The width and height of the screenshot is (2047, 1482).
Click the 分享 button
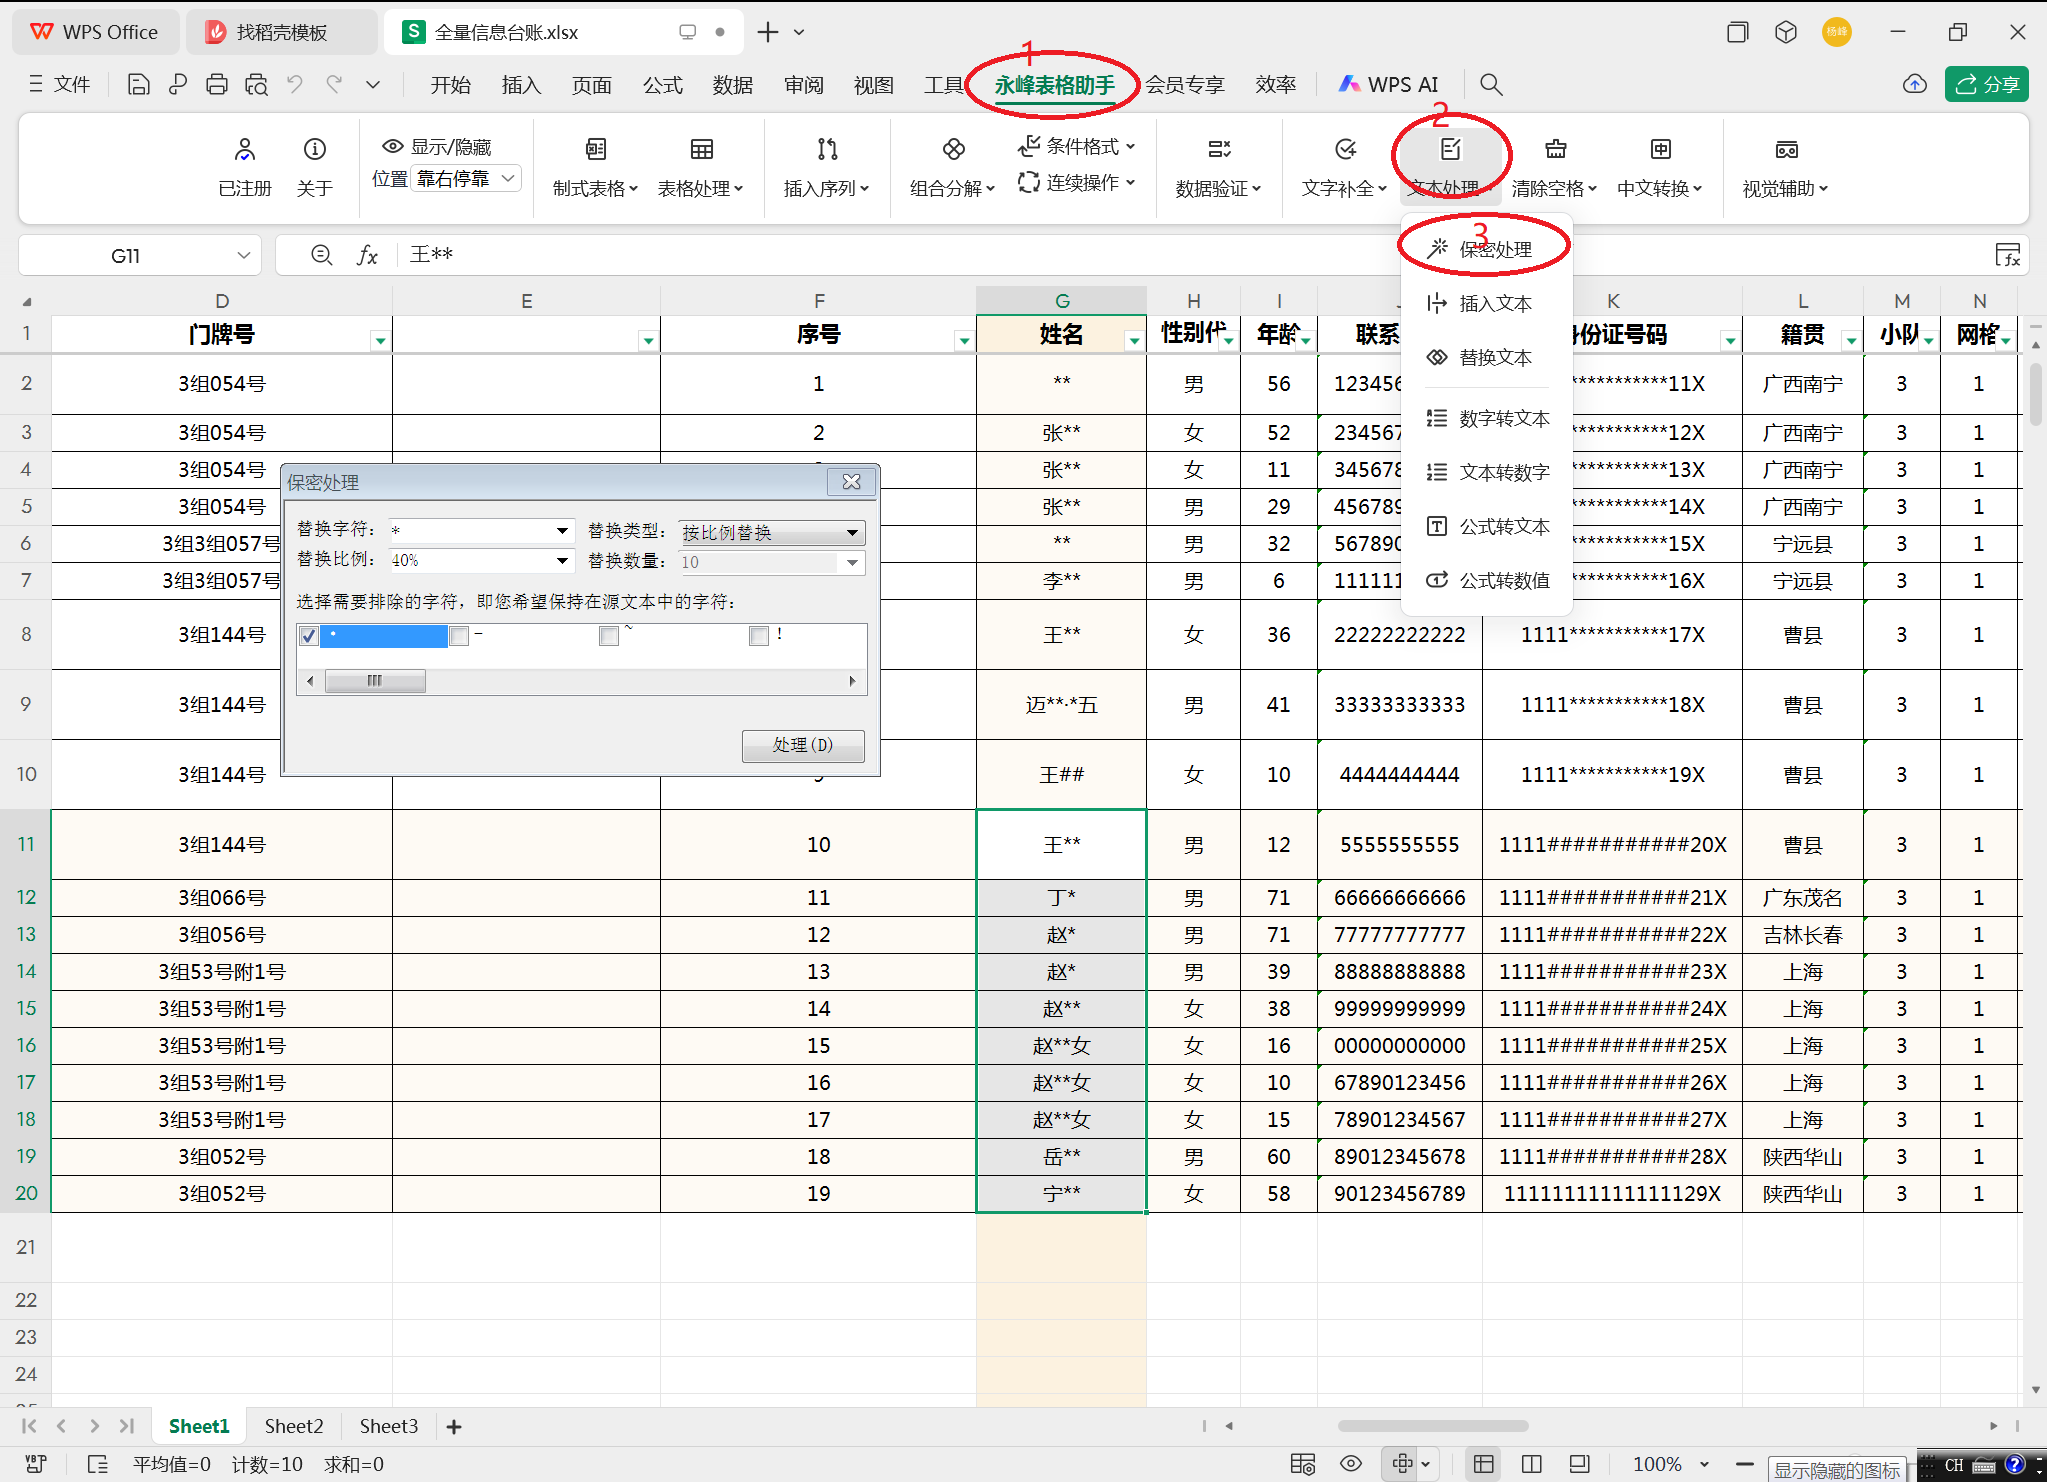tap(1986, 84)
